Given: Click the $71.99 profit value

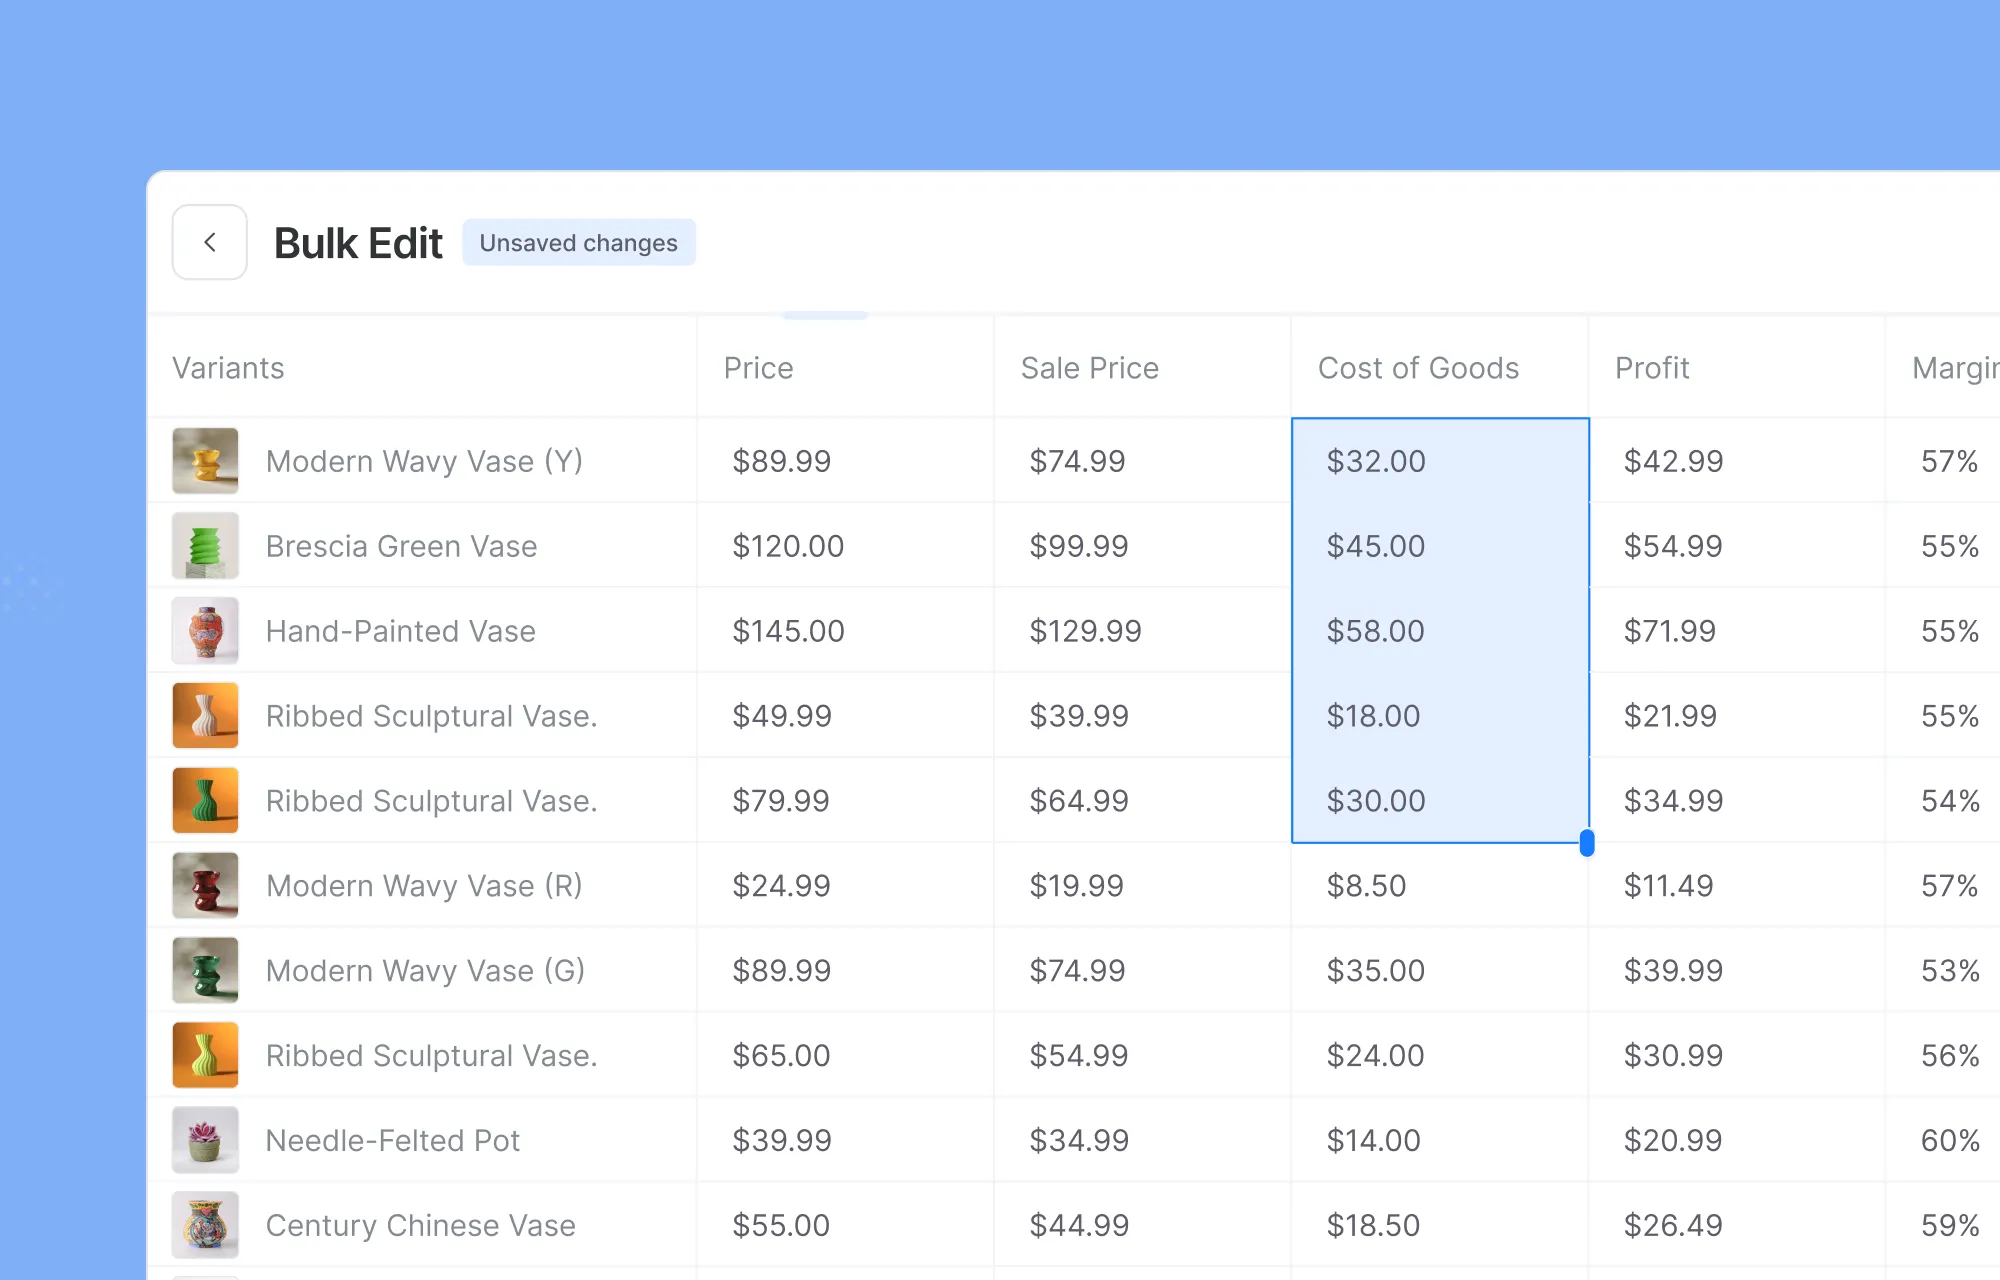Looking at the screenshot, I should pos(1669,631).
